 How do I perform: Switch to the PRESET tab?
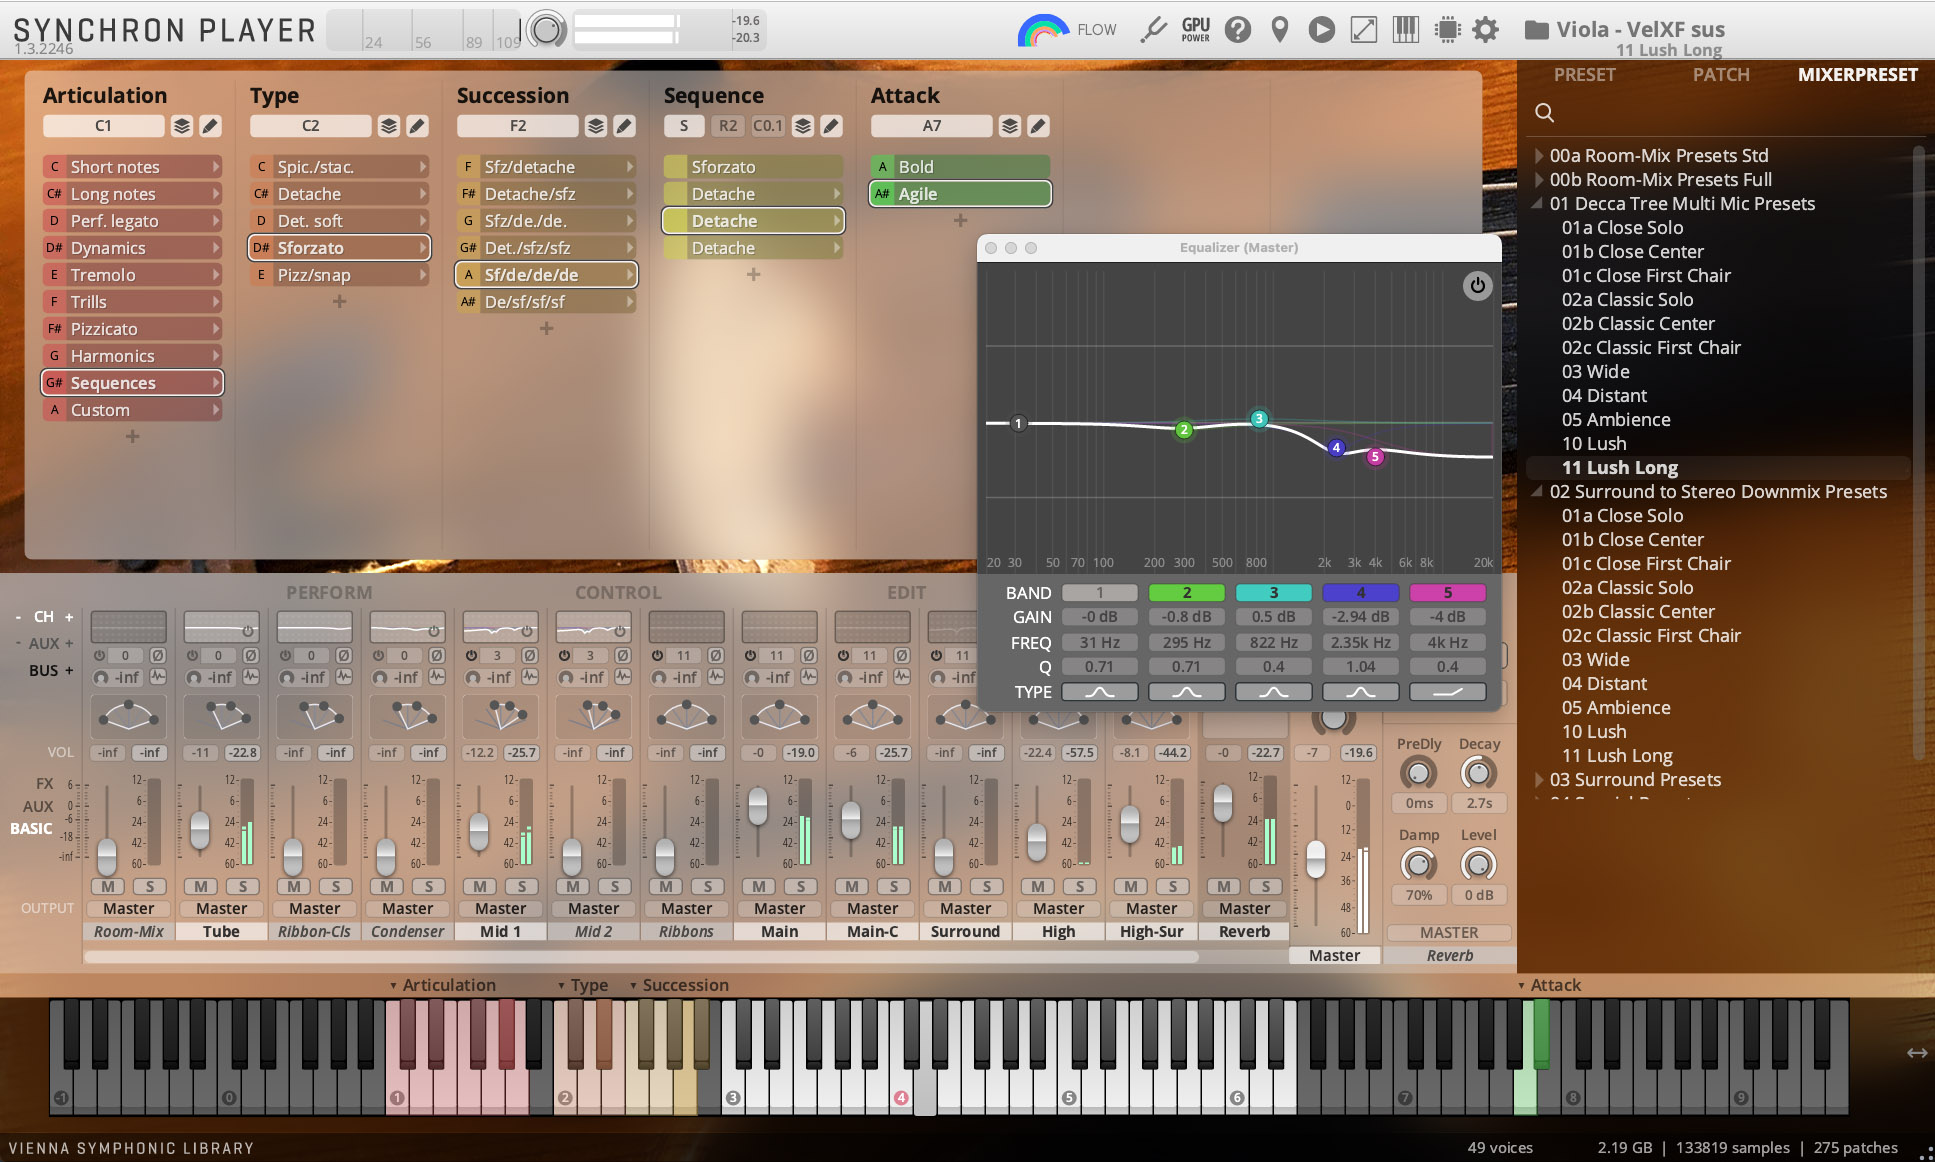1584,75
